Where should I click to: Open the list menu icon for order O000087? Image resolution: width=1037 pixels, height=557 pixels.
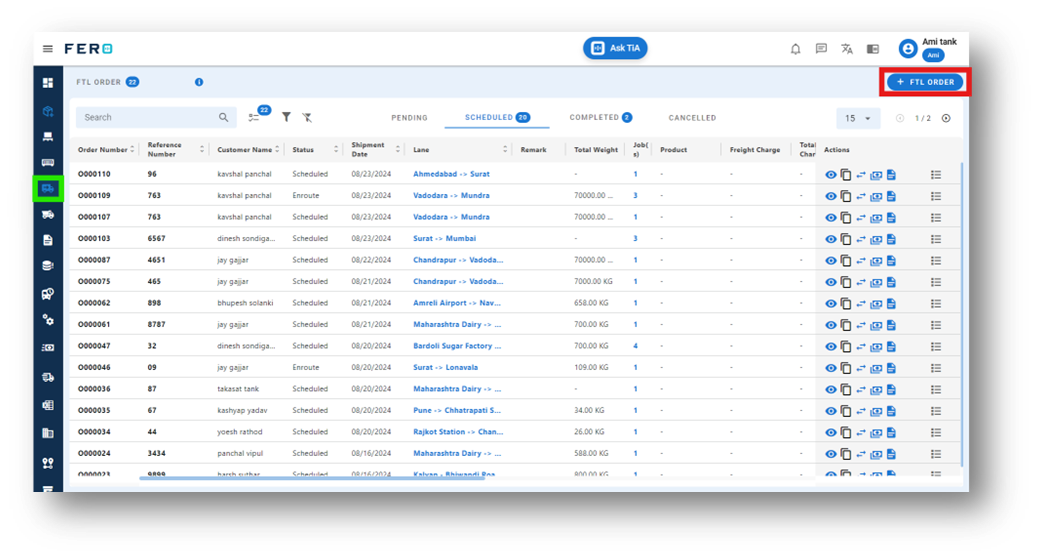click(x=936, y=261)
